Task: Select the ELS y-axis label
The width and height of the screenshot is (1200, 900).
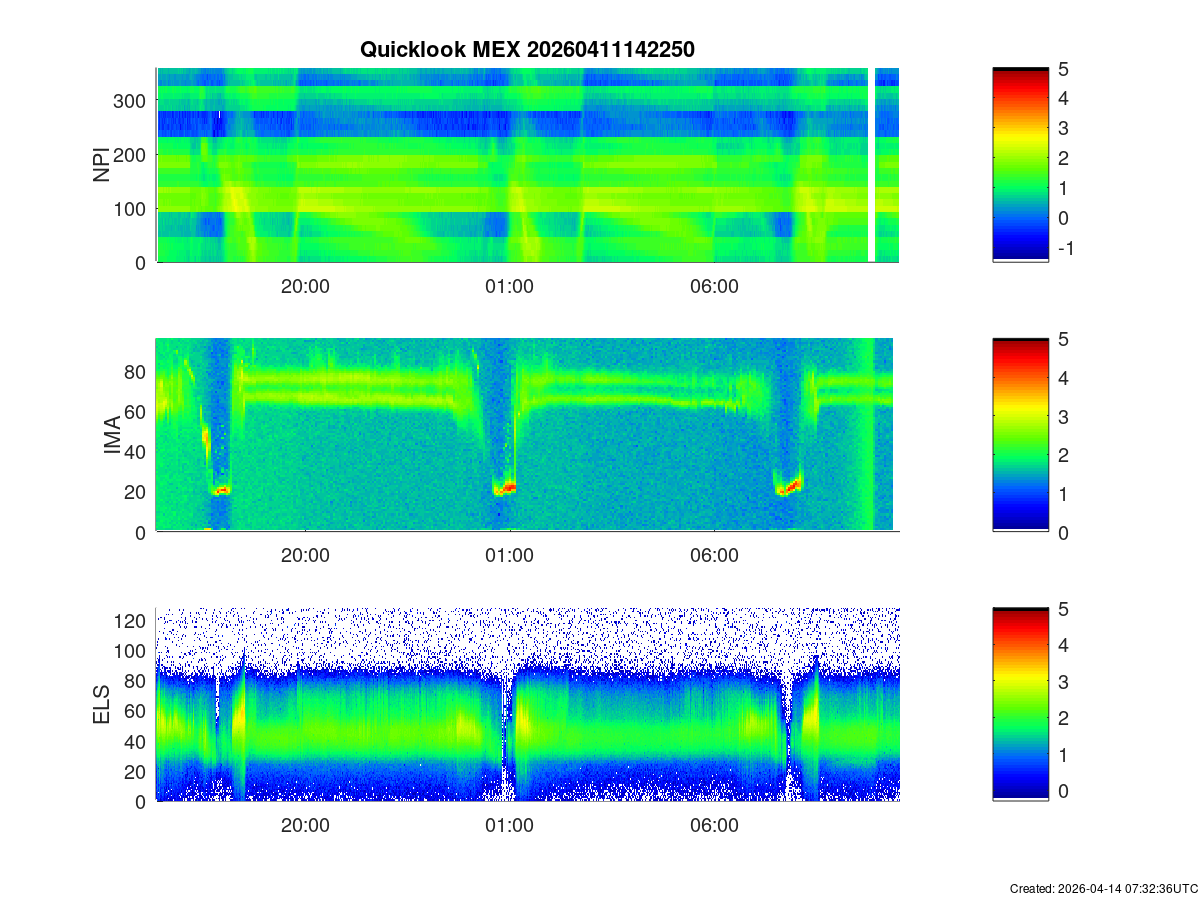Action: coord(102,705)
